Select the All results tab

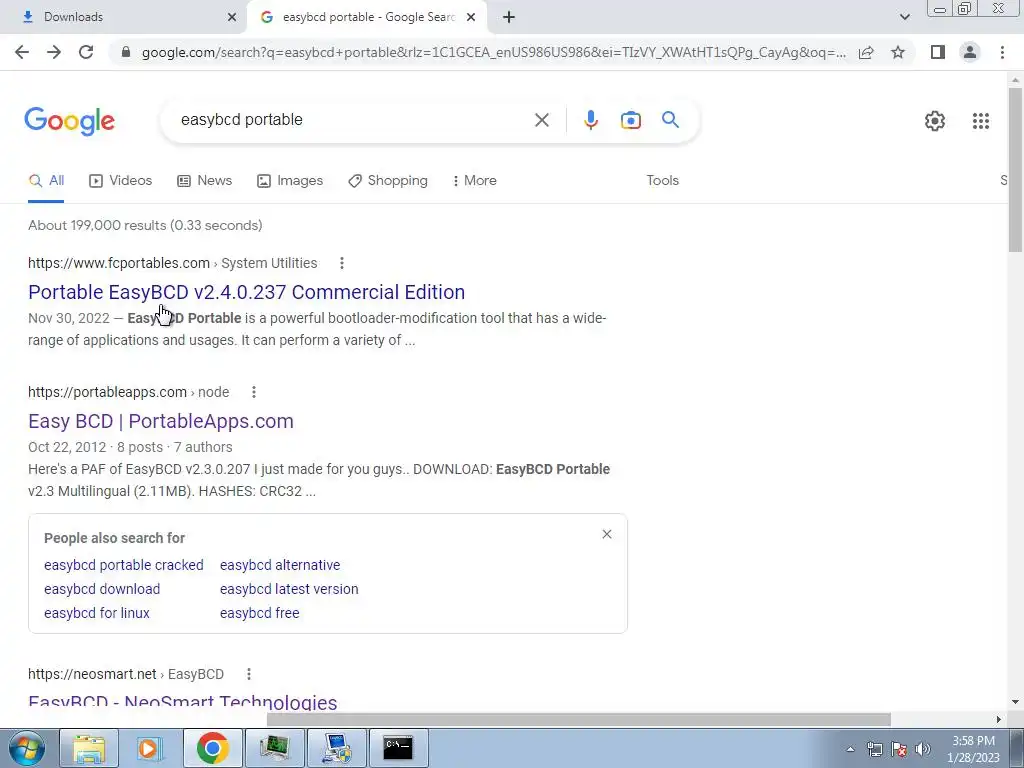click(46, 181)
